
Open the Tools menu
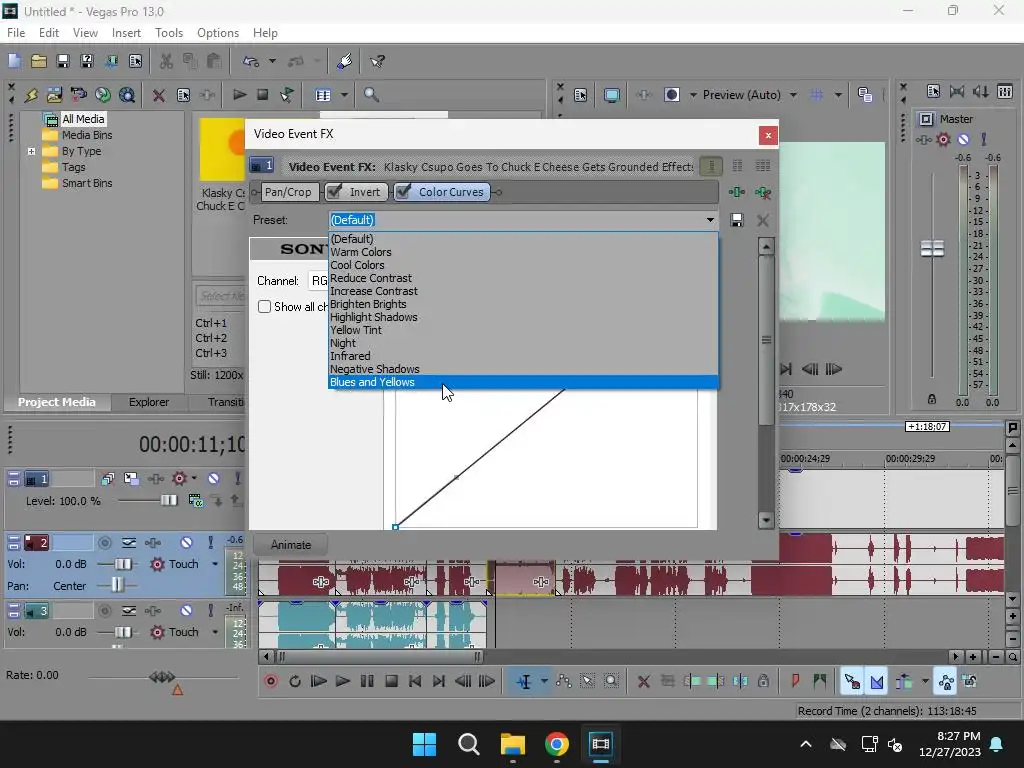[168, 33]
